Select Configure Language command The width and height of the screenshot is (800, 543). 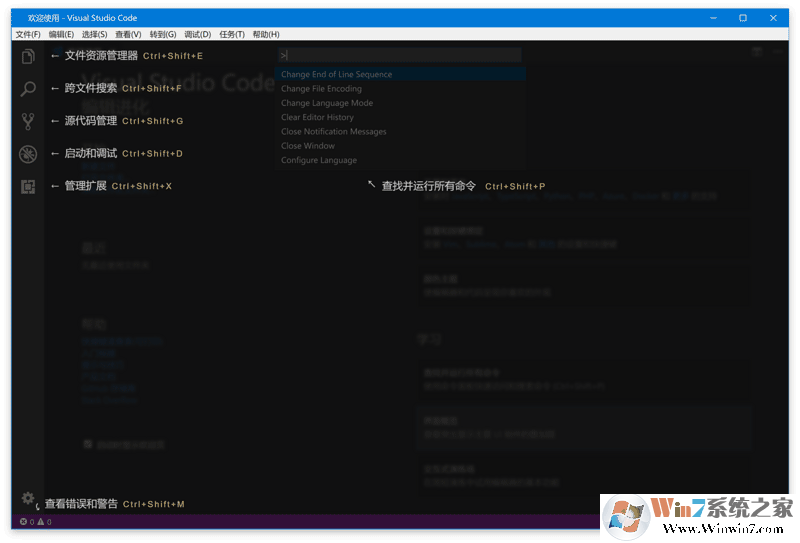(x=400, y=160)
